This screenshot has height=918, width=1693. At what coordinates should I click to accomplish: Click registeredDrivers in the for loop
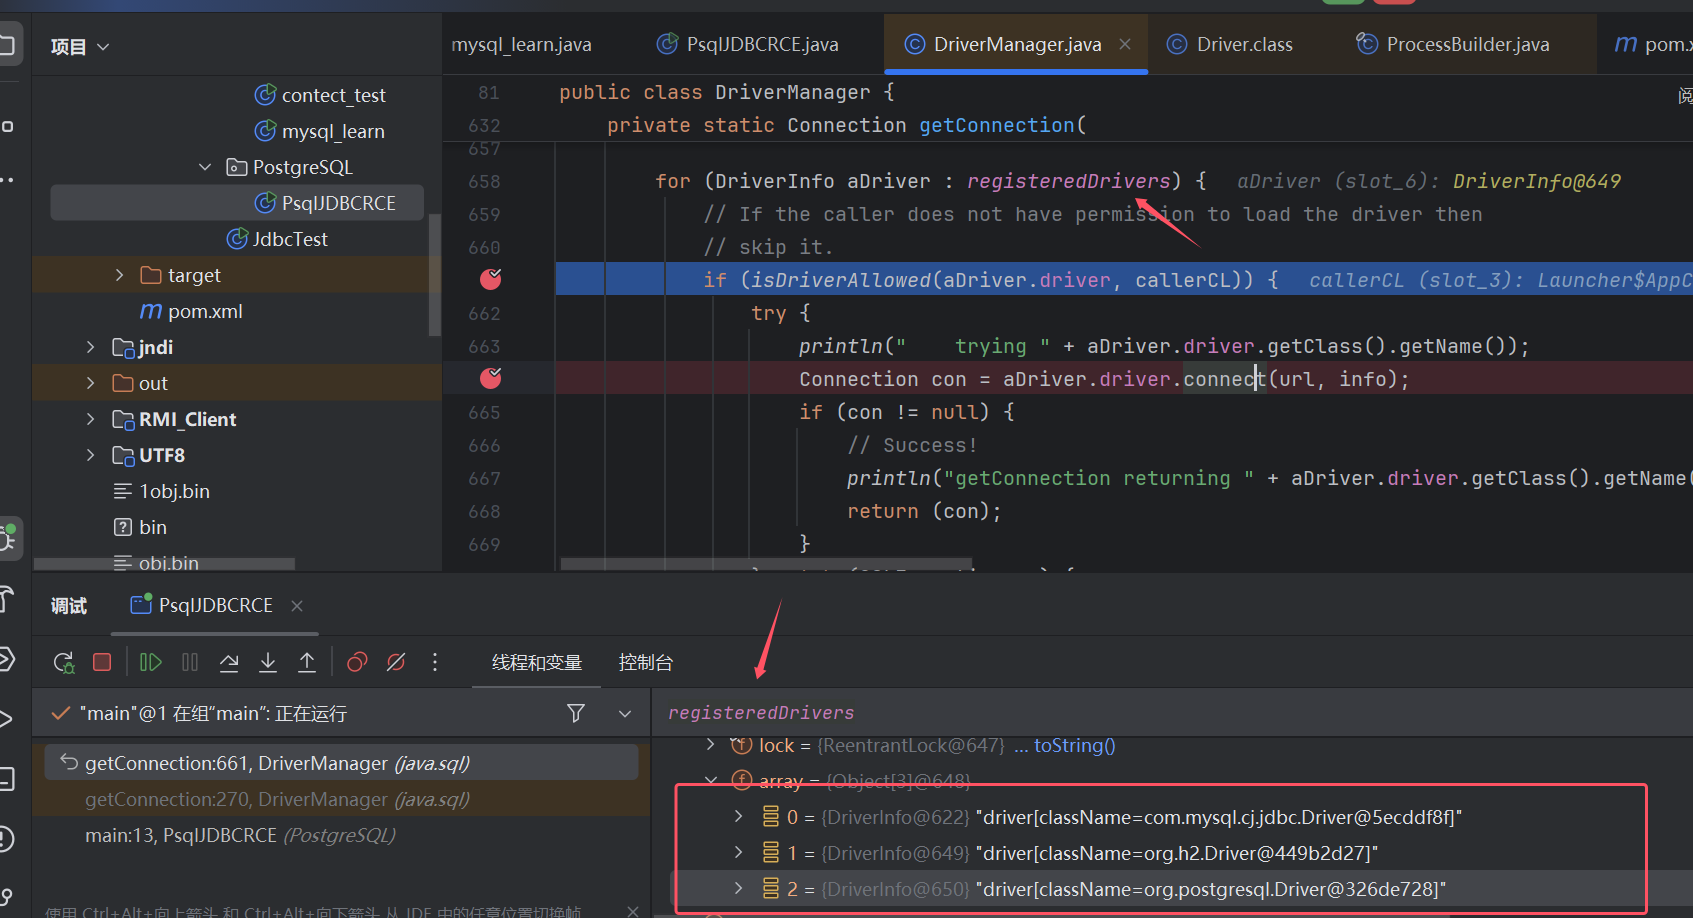point(1068,181)
